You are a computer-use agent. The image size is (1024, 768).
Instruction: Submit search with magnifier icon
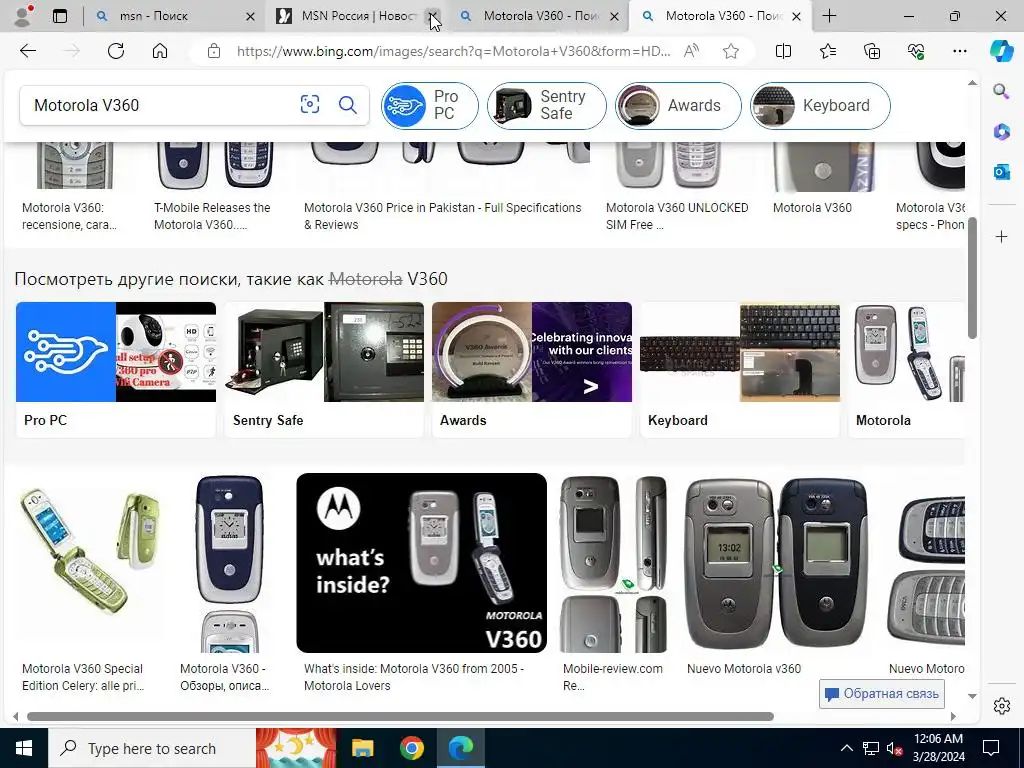tap(347, 104)
